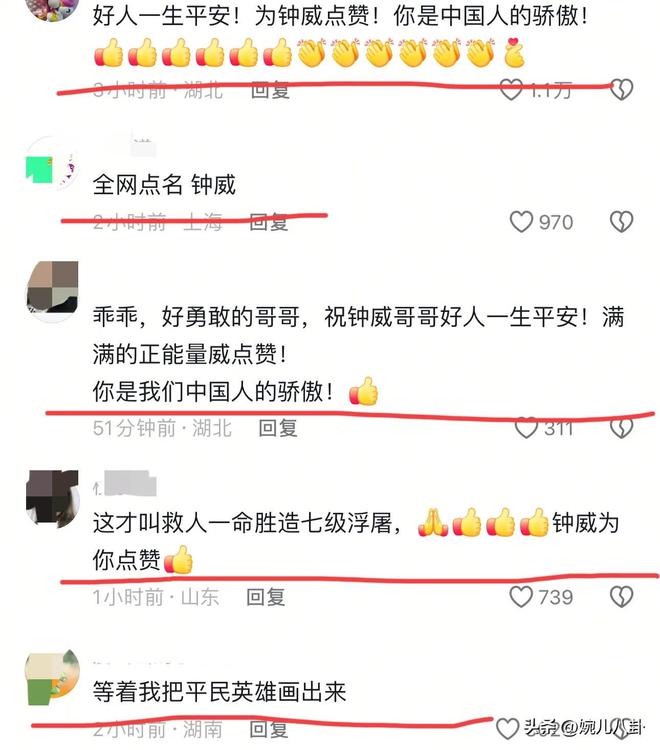
Task: Reply to the 3小时前 湖北 comment
Action: click(x=270, y=90)
